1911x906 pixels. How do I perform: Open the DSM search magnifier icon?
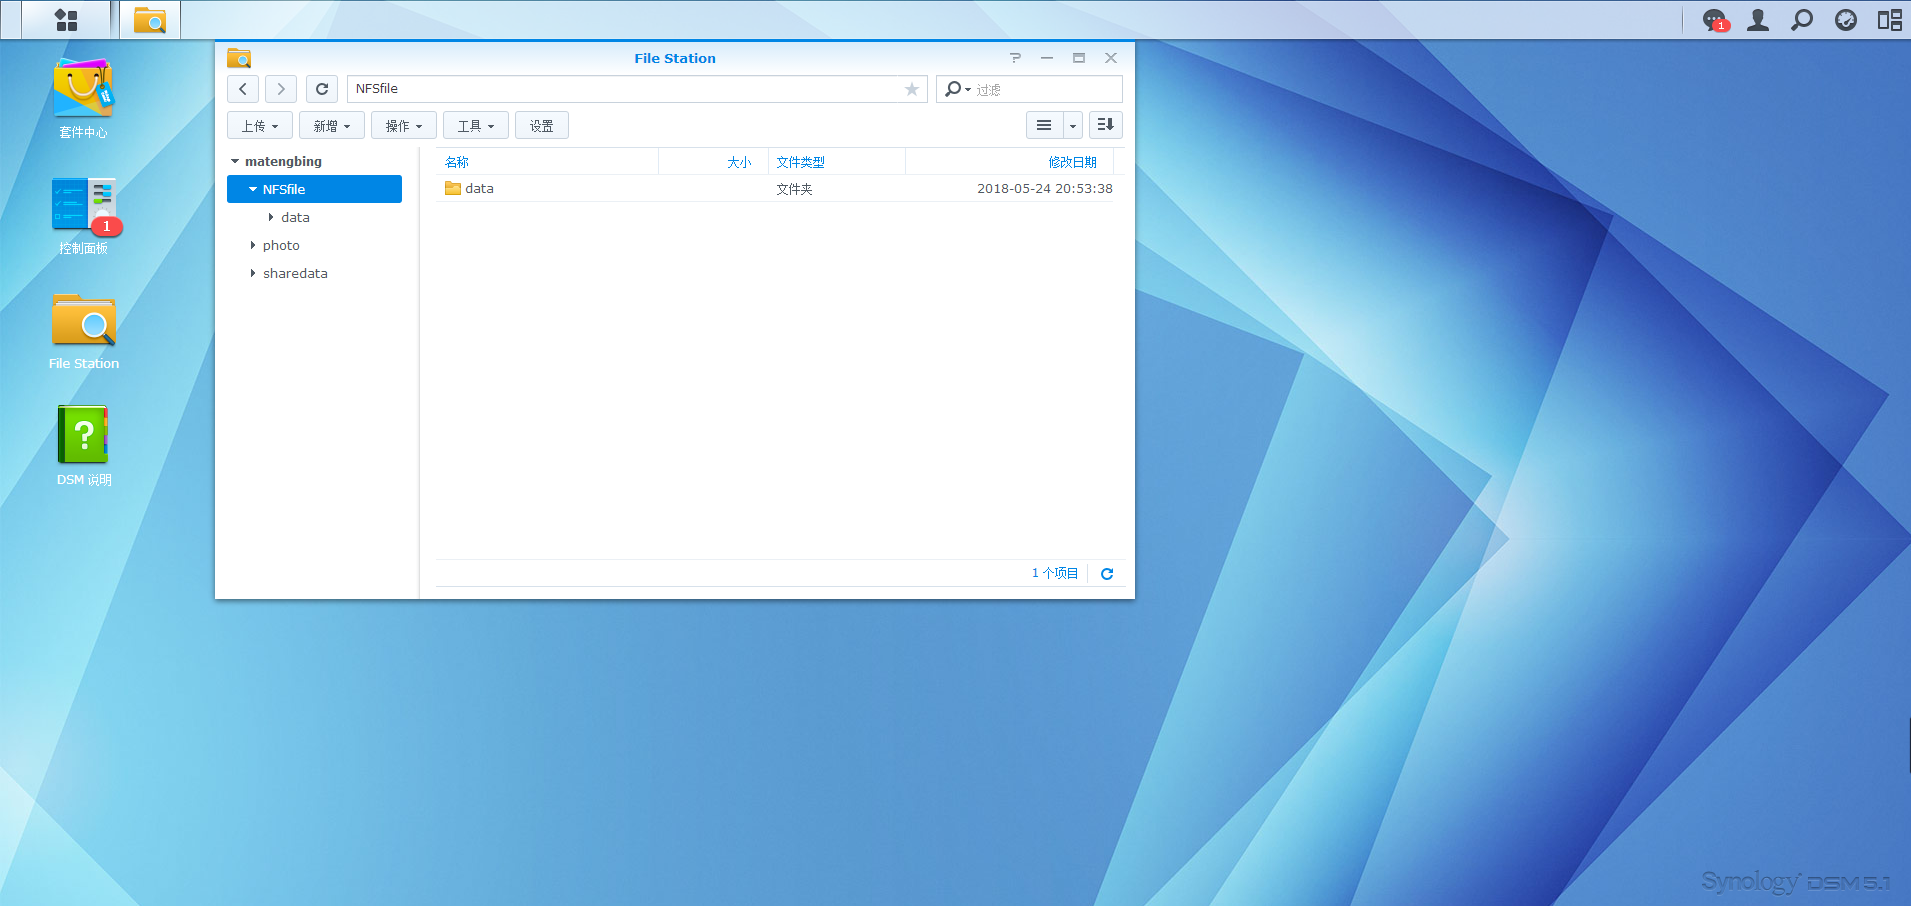click(1802, 20)
